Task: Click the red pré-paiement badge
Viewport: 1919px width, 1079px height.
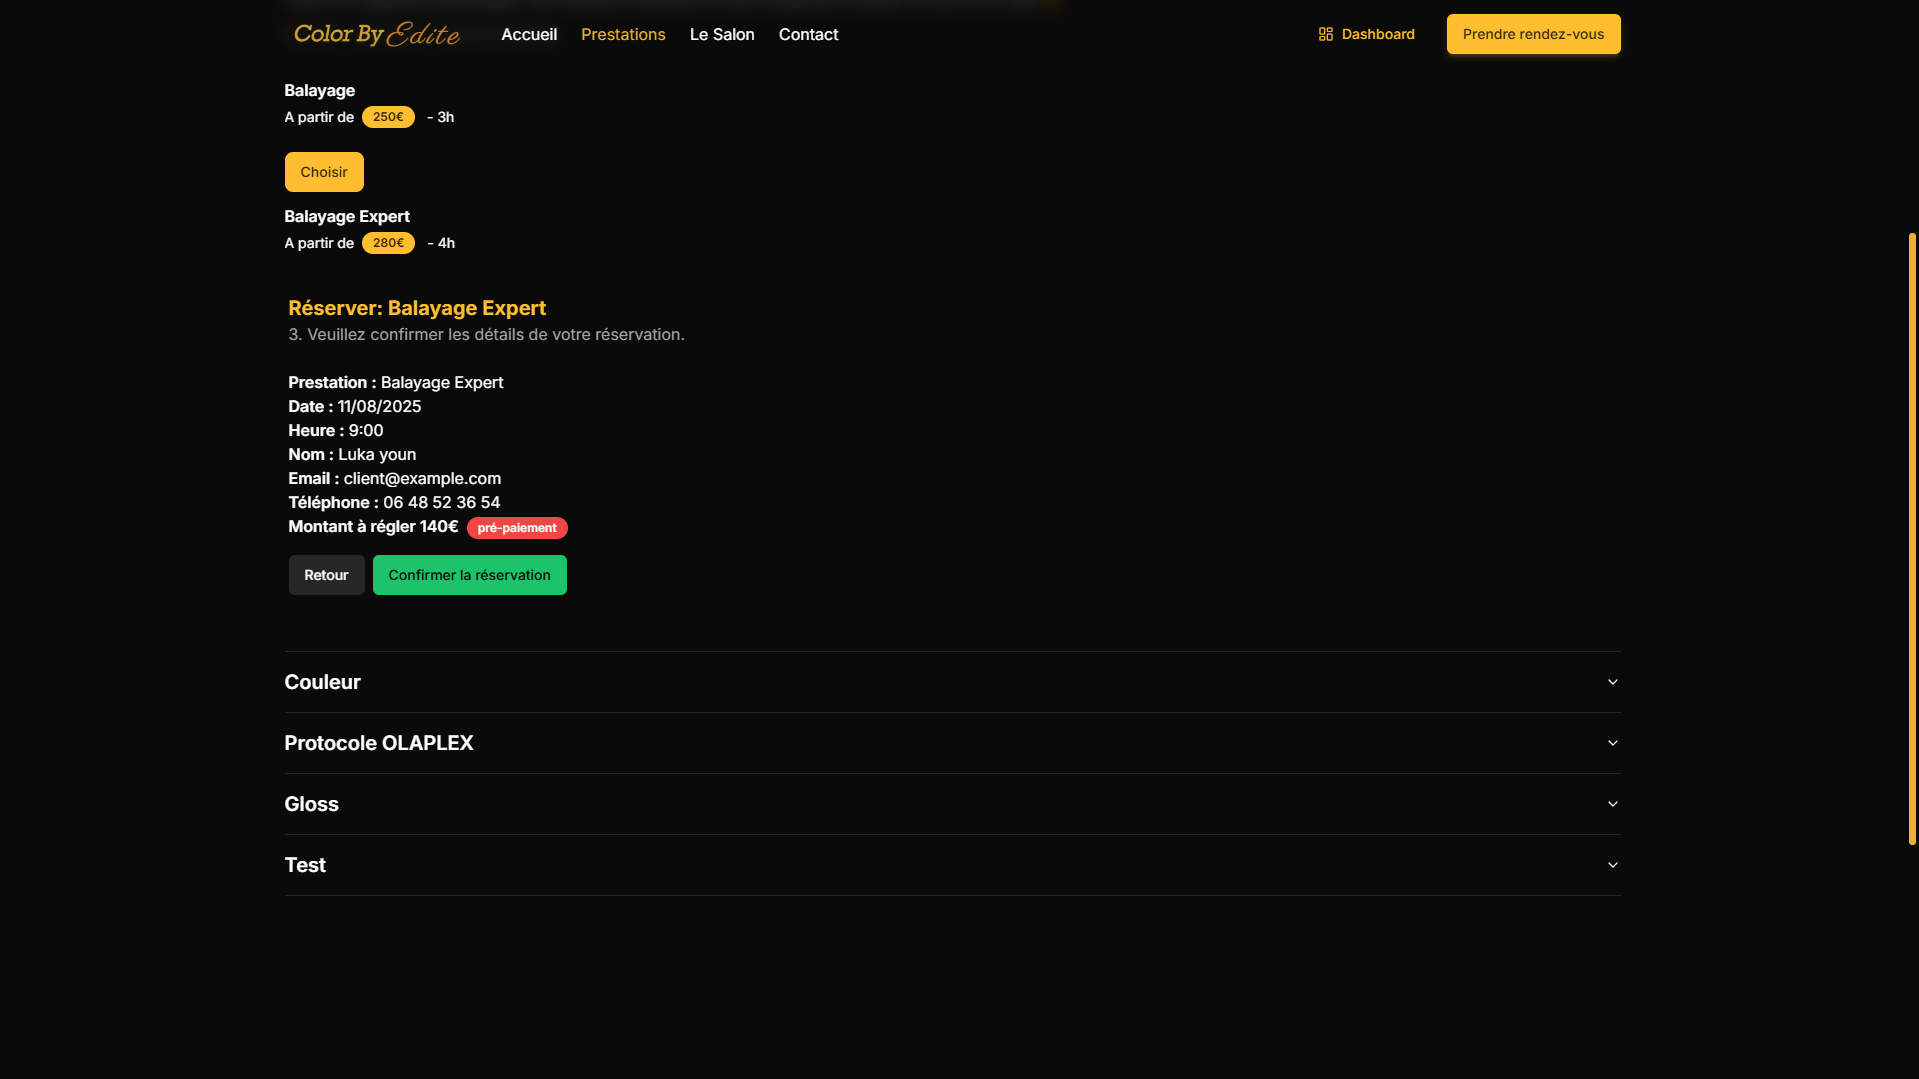Action: pos(516,528)
